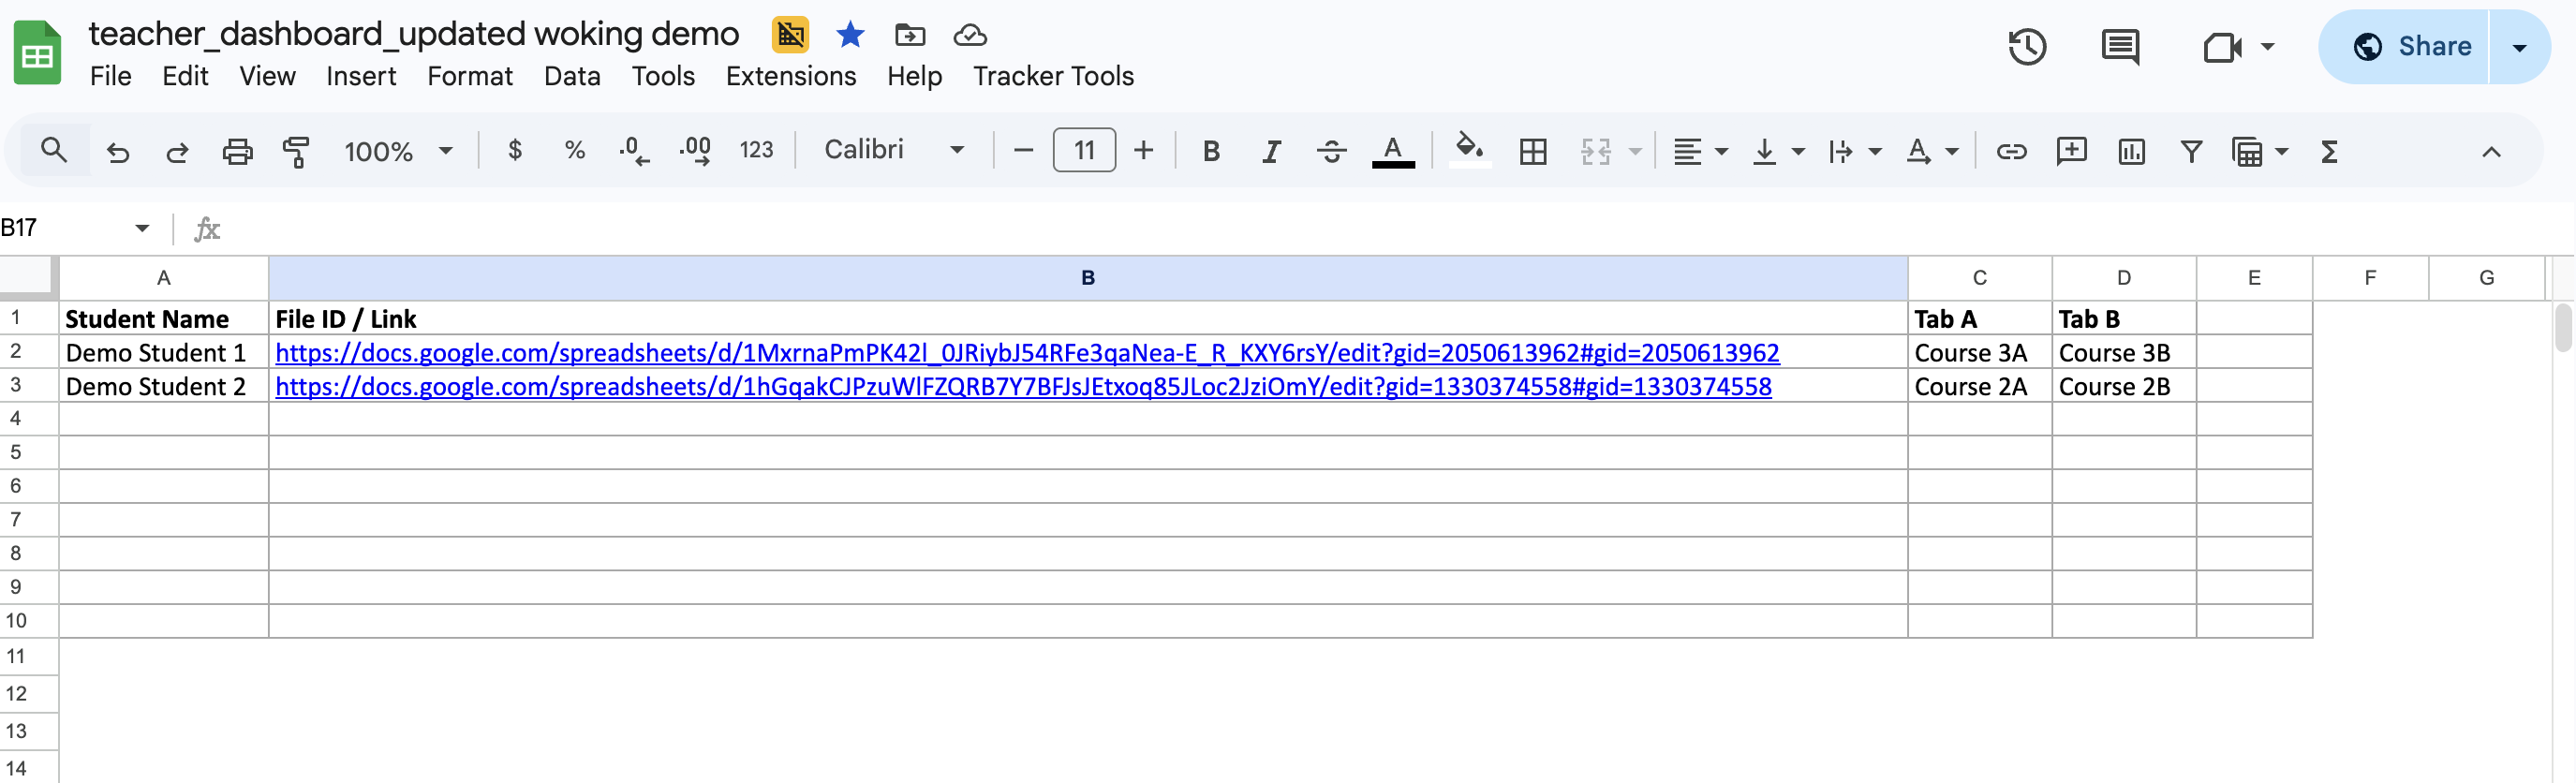Decrease decimal places

634,151
